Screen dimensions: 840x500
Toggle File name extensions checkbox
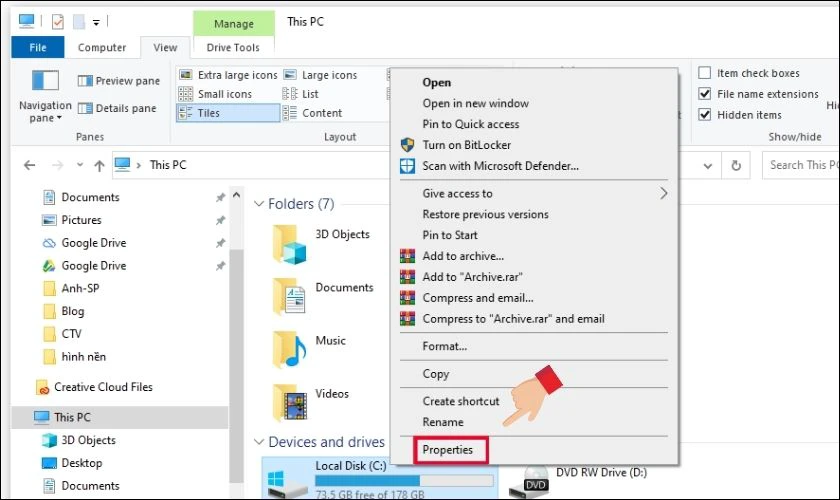705,94
